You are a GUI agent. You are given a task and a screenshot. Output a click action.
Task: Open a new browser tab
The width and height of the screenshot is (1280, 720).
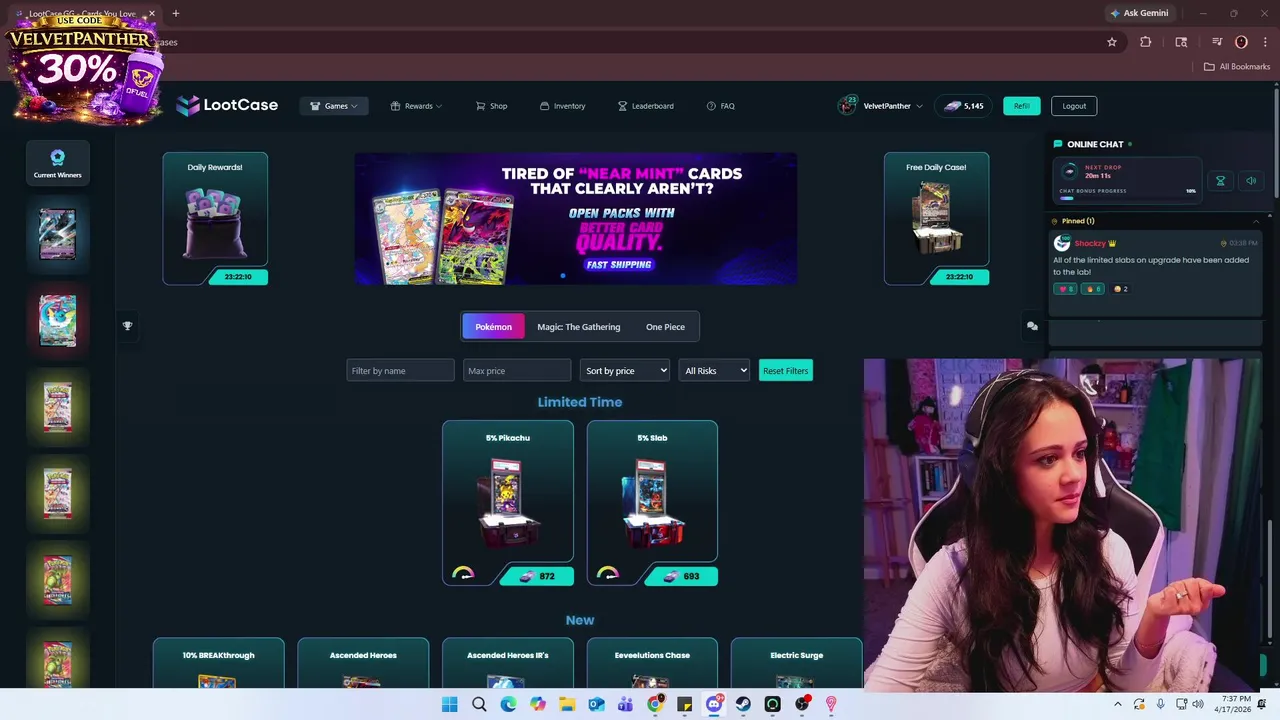[x=176, y=13]
